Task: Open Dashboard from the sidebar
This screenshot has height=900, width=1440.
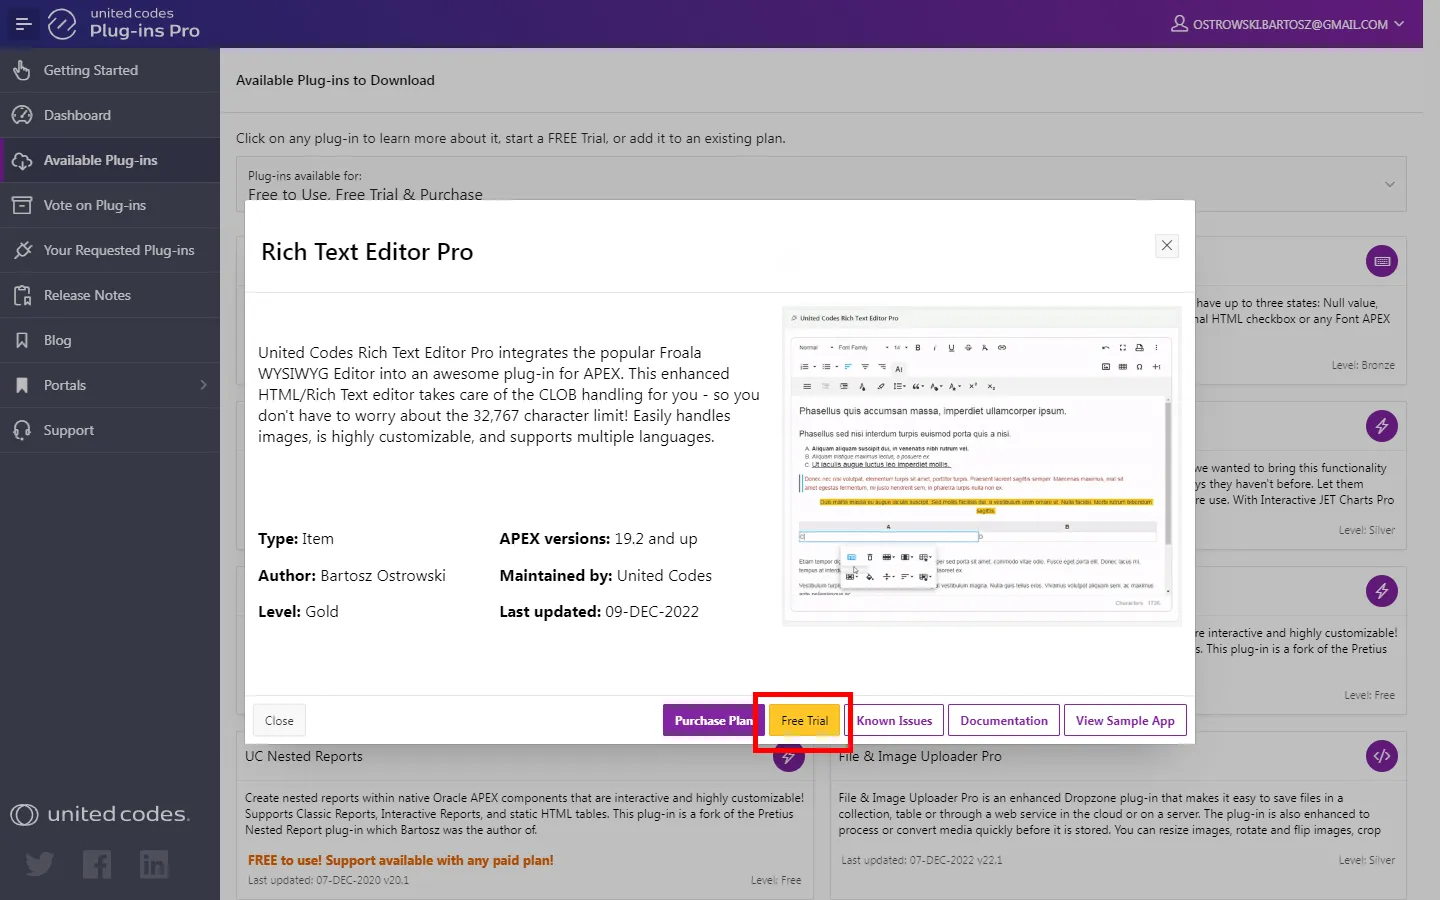Action: point(77,115)
